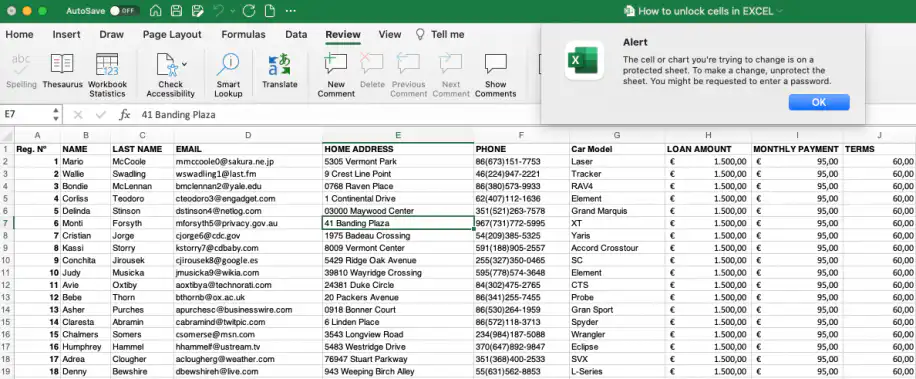Image resolution: width=916 pixels, height=379 pixels.
Task: Click the cancel X in formula bar
Action: [x=78, y=115]
